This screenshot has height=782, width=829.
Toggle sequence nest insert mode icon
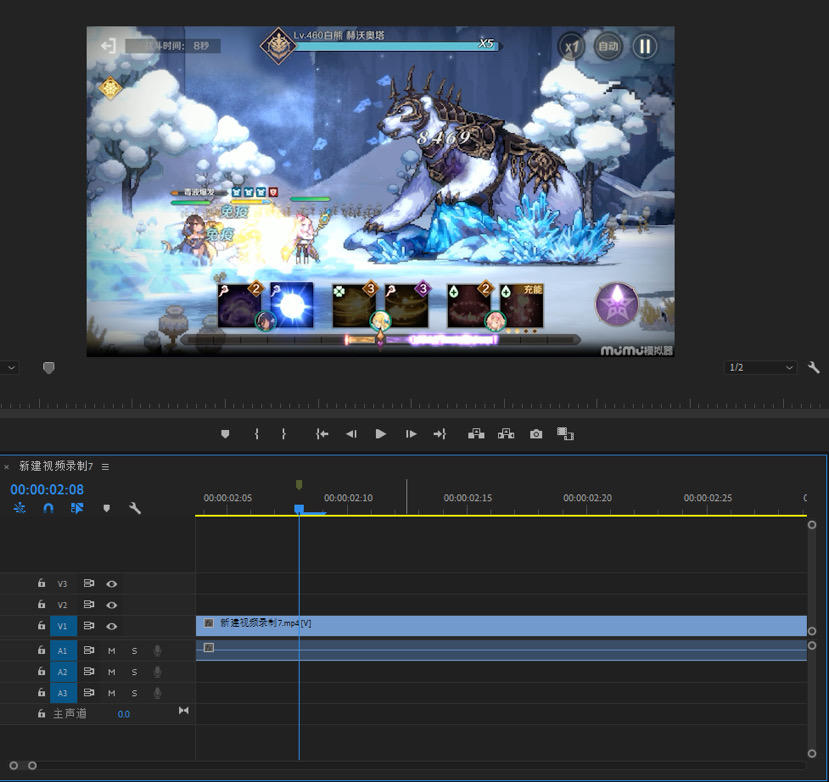(20, 508)
